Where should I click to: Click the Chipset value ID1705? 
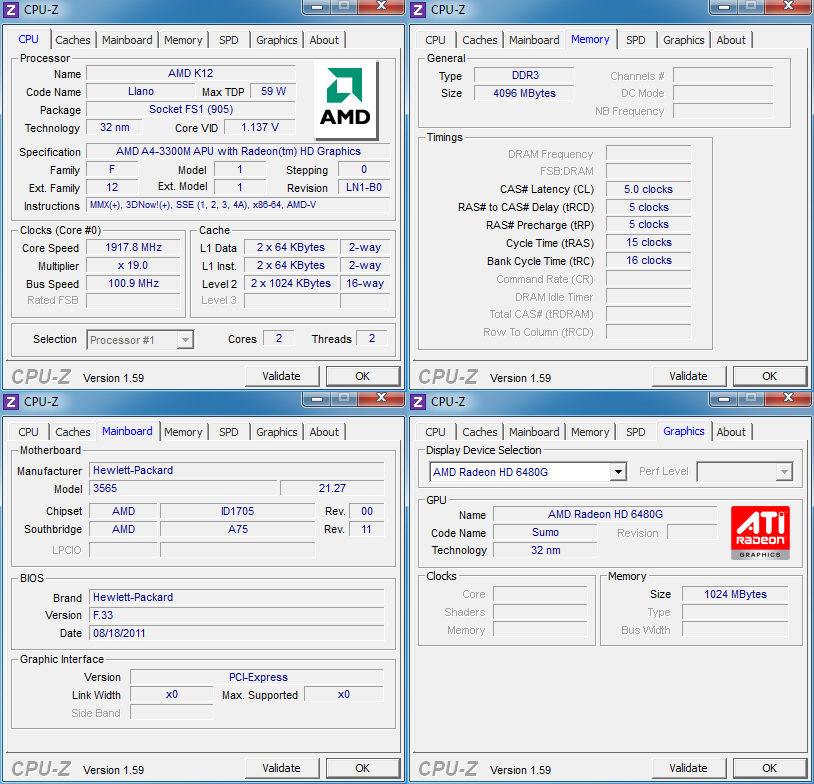point(238,511)
